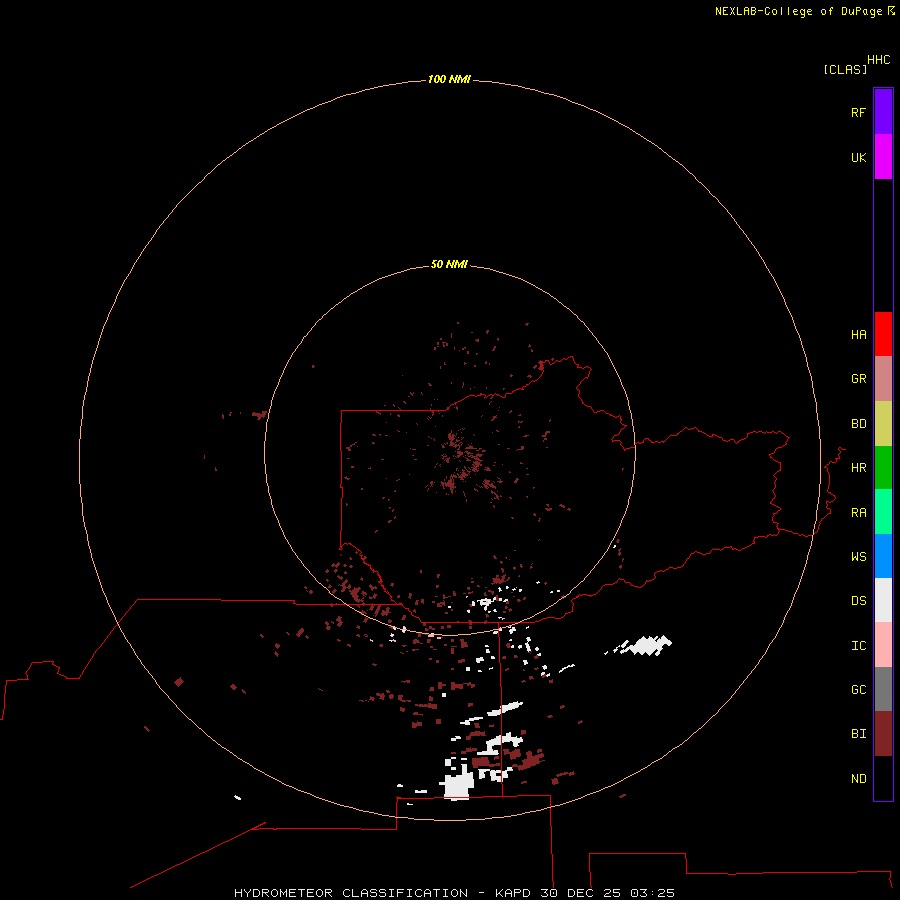900x900 pixels.
Task: Click the HA red legend swatch
Action: tap(883, 334)
